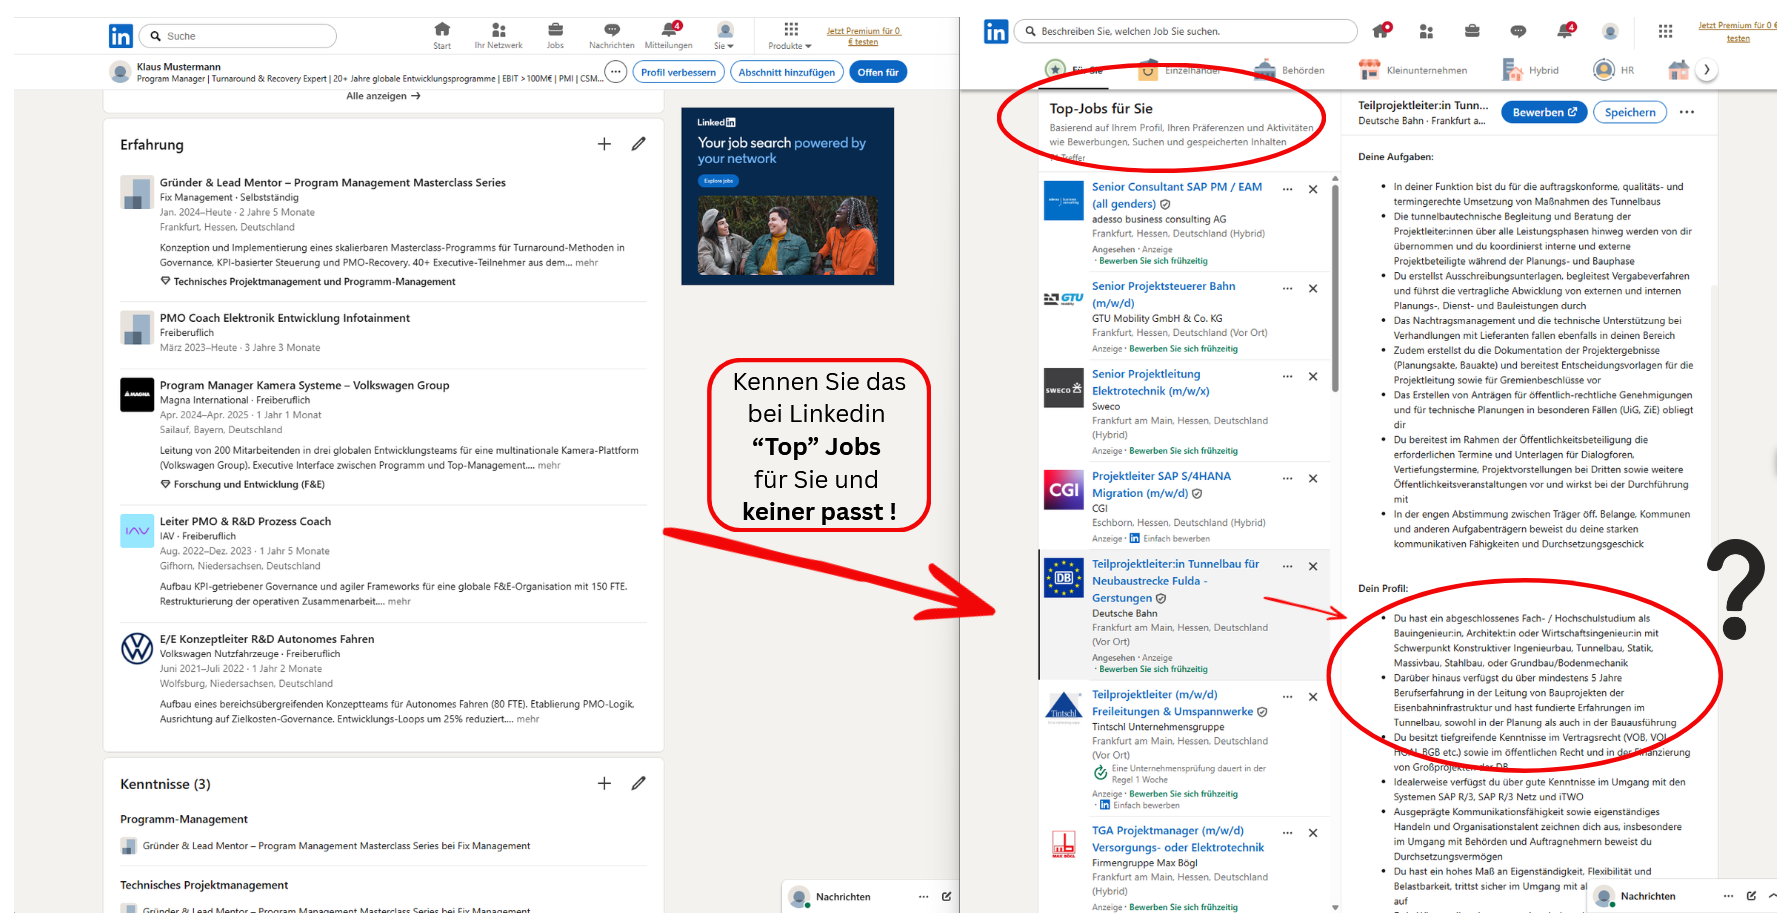Click the Abschnitt hinzufügen button
This screenshot has width=1787, height=922.
tap(786, 72)
